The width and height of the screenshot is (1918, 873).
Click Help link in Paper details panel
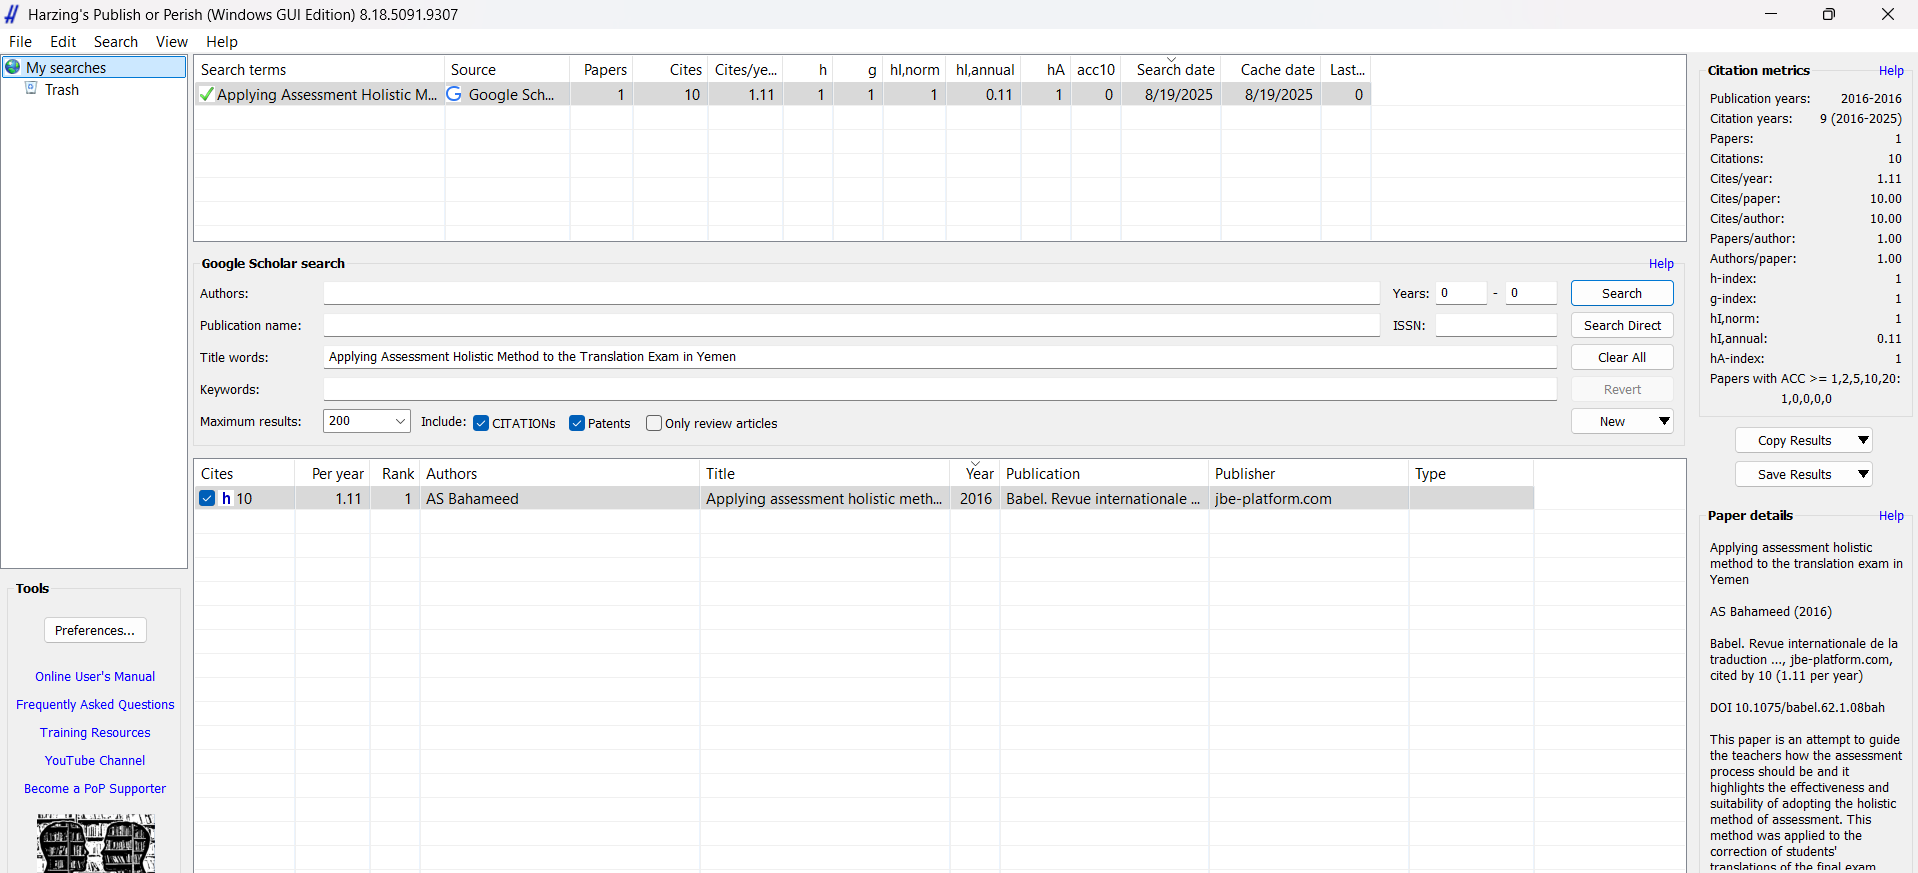[1891, 516]
